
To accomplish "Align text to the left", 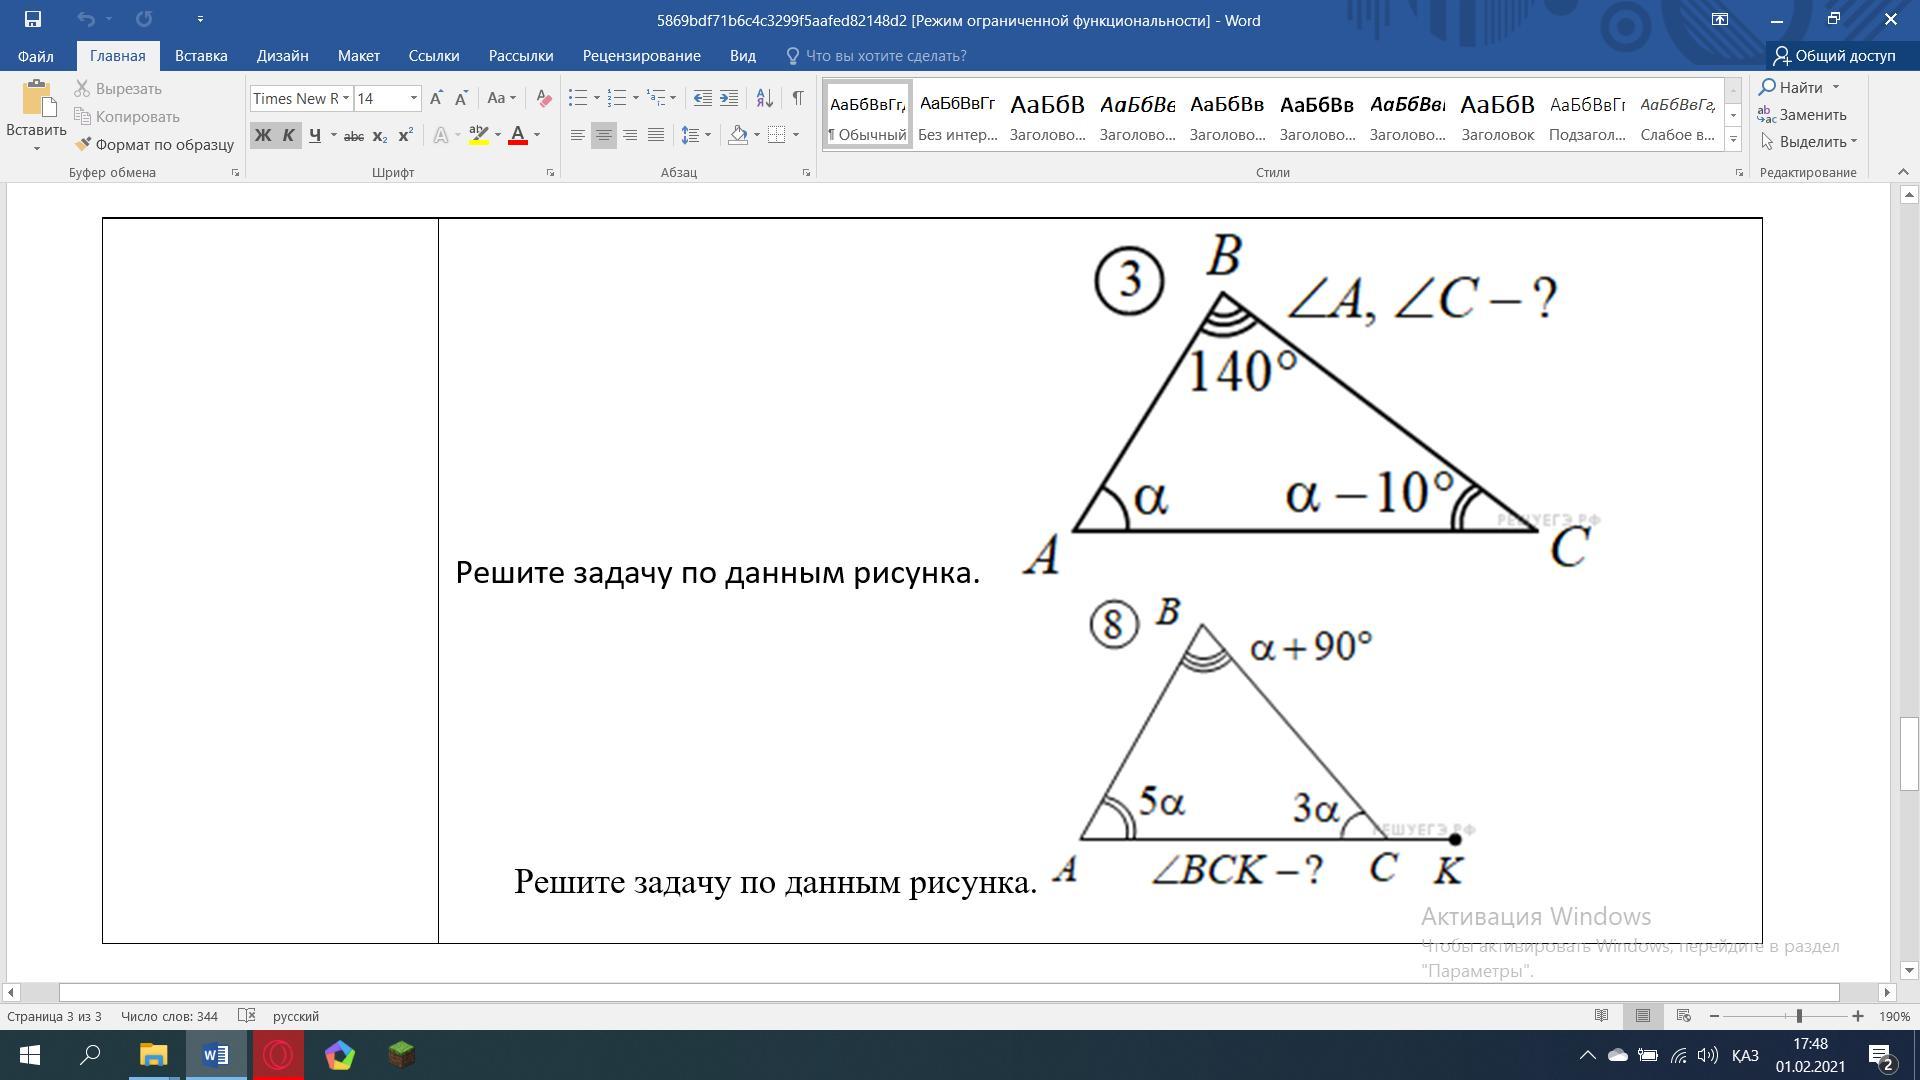I will click(x=578, y=135).
